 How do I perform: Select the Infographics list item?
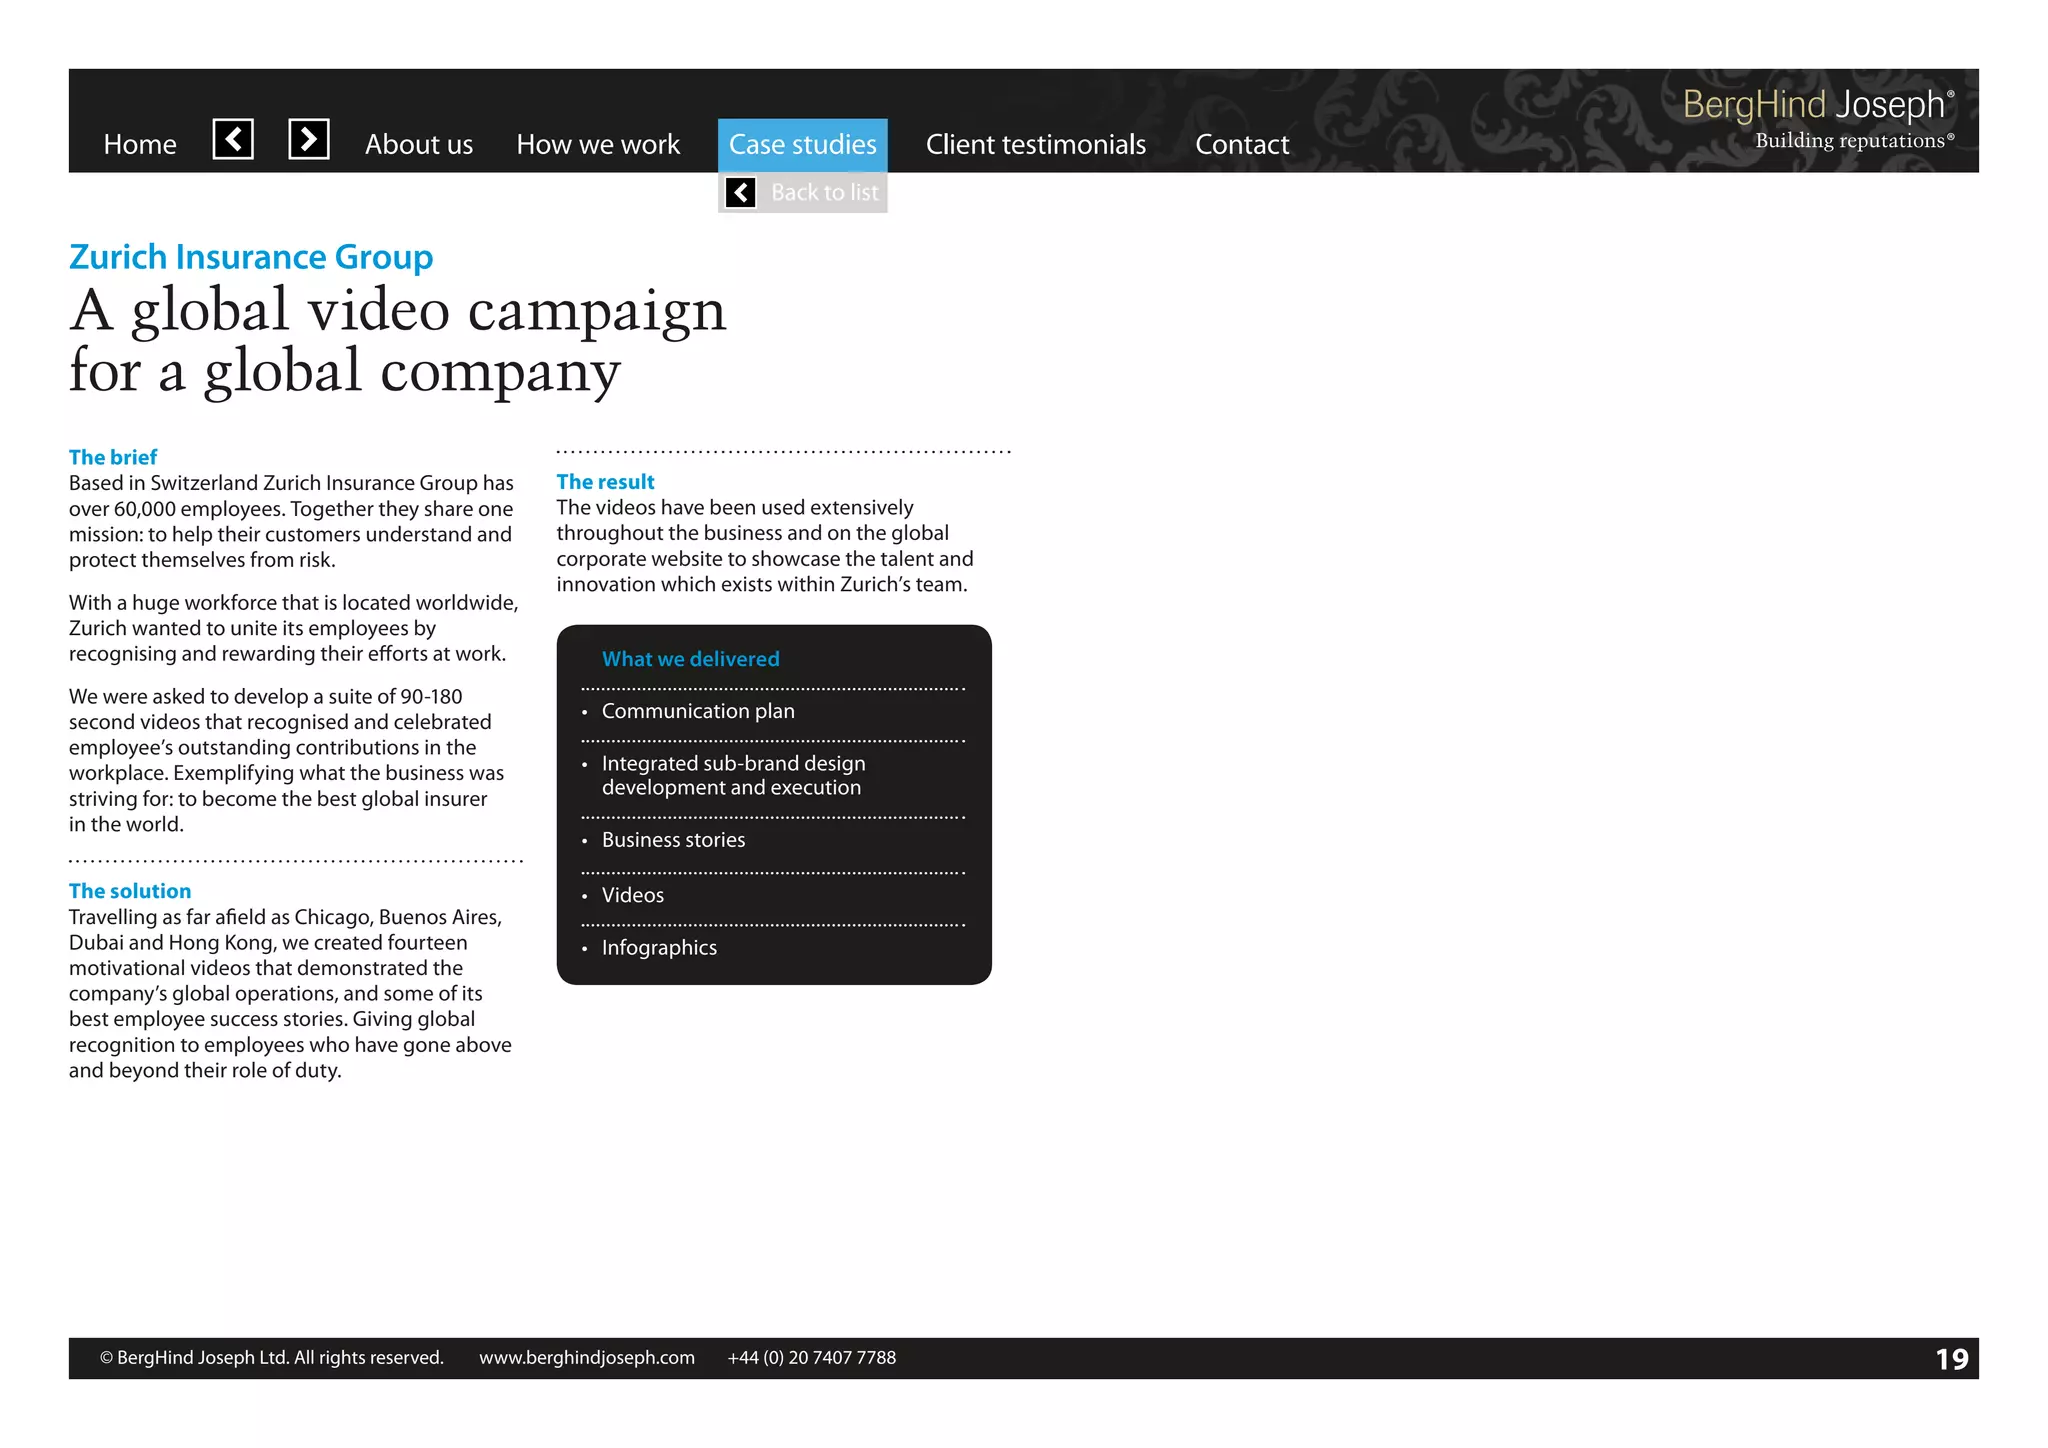(x=659, y=948)
